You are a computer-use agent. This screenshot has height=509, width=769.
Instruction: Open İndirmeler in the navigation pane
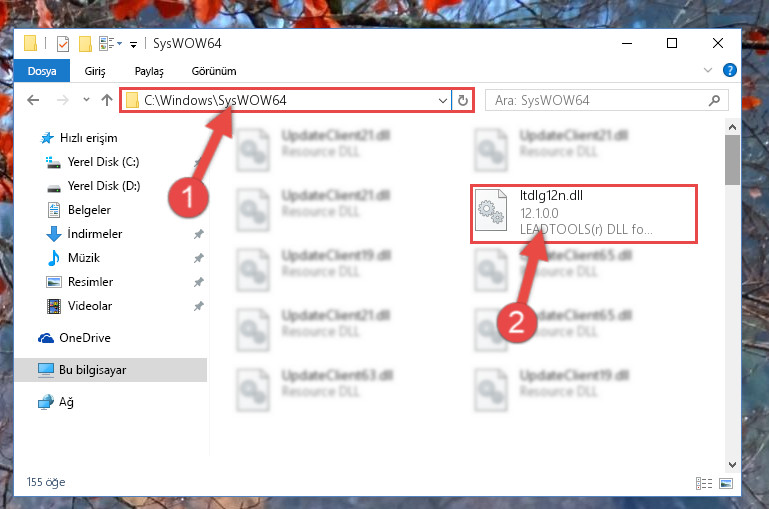pyautogui.click(x=95, y=234)
